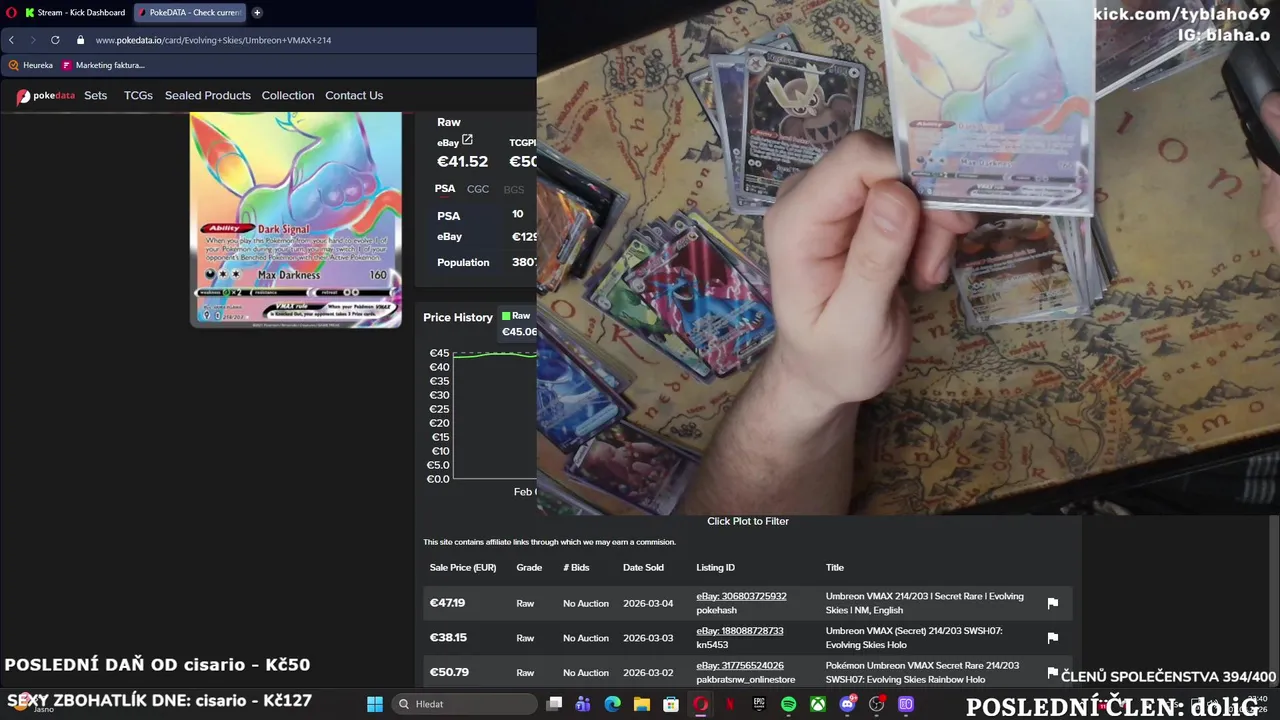Select the PSA grading tab
1280x720 pixels.
click(445, 188)
